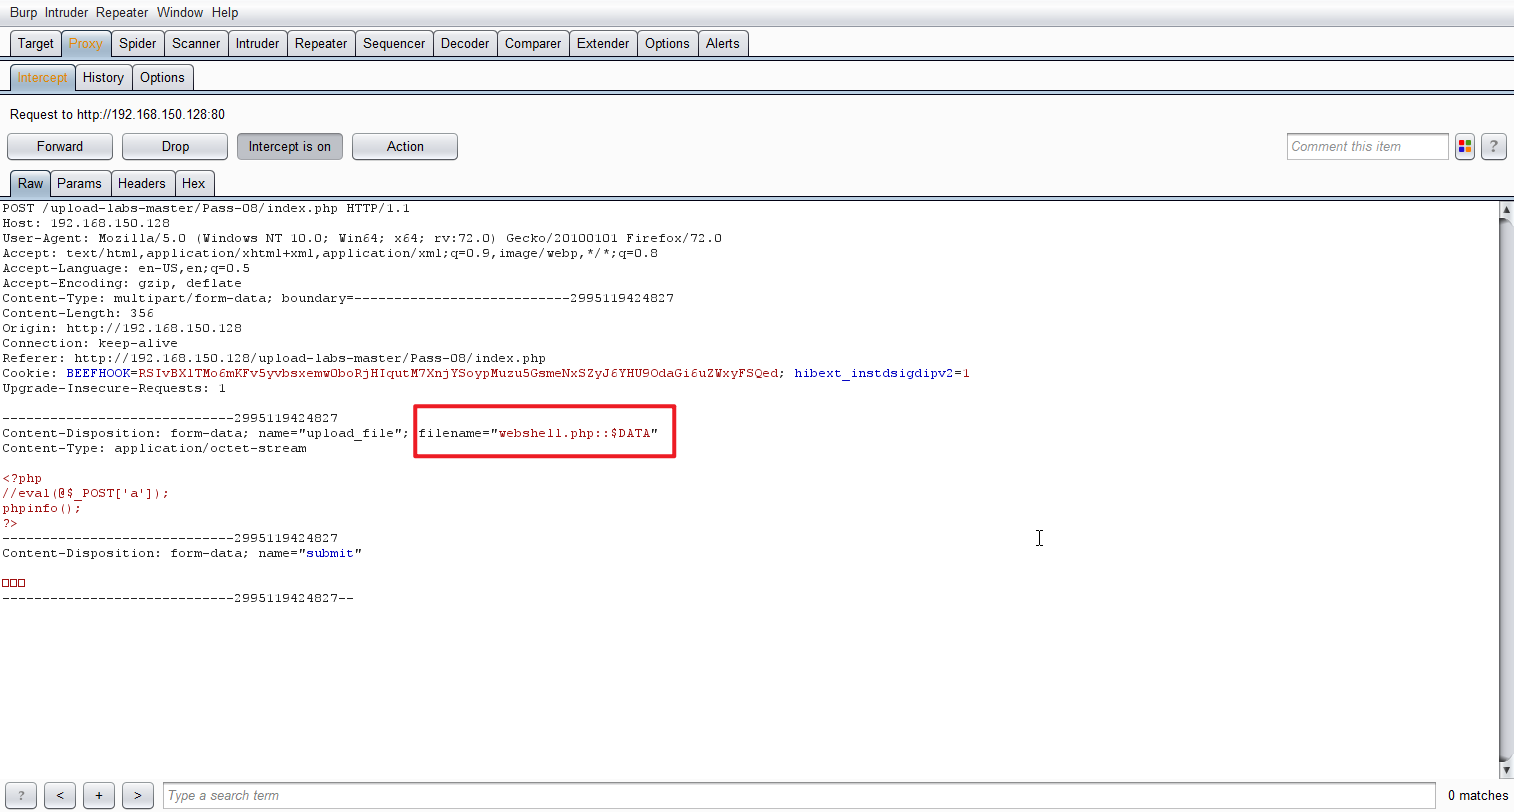Click the Accept: text/html header line
Screen dimensions: 1514x812
click(330, 253)
